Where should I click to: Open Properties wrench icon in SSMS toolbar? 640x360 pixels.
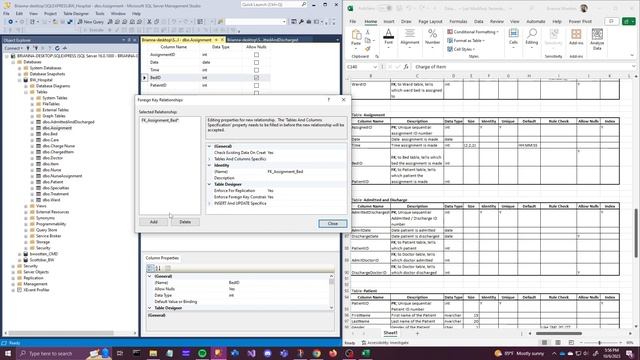tap(301, 22)
